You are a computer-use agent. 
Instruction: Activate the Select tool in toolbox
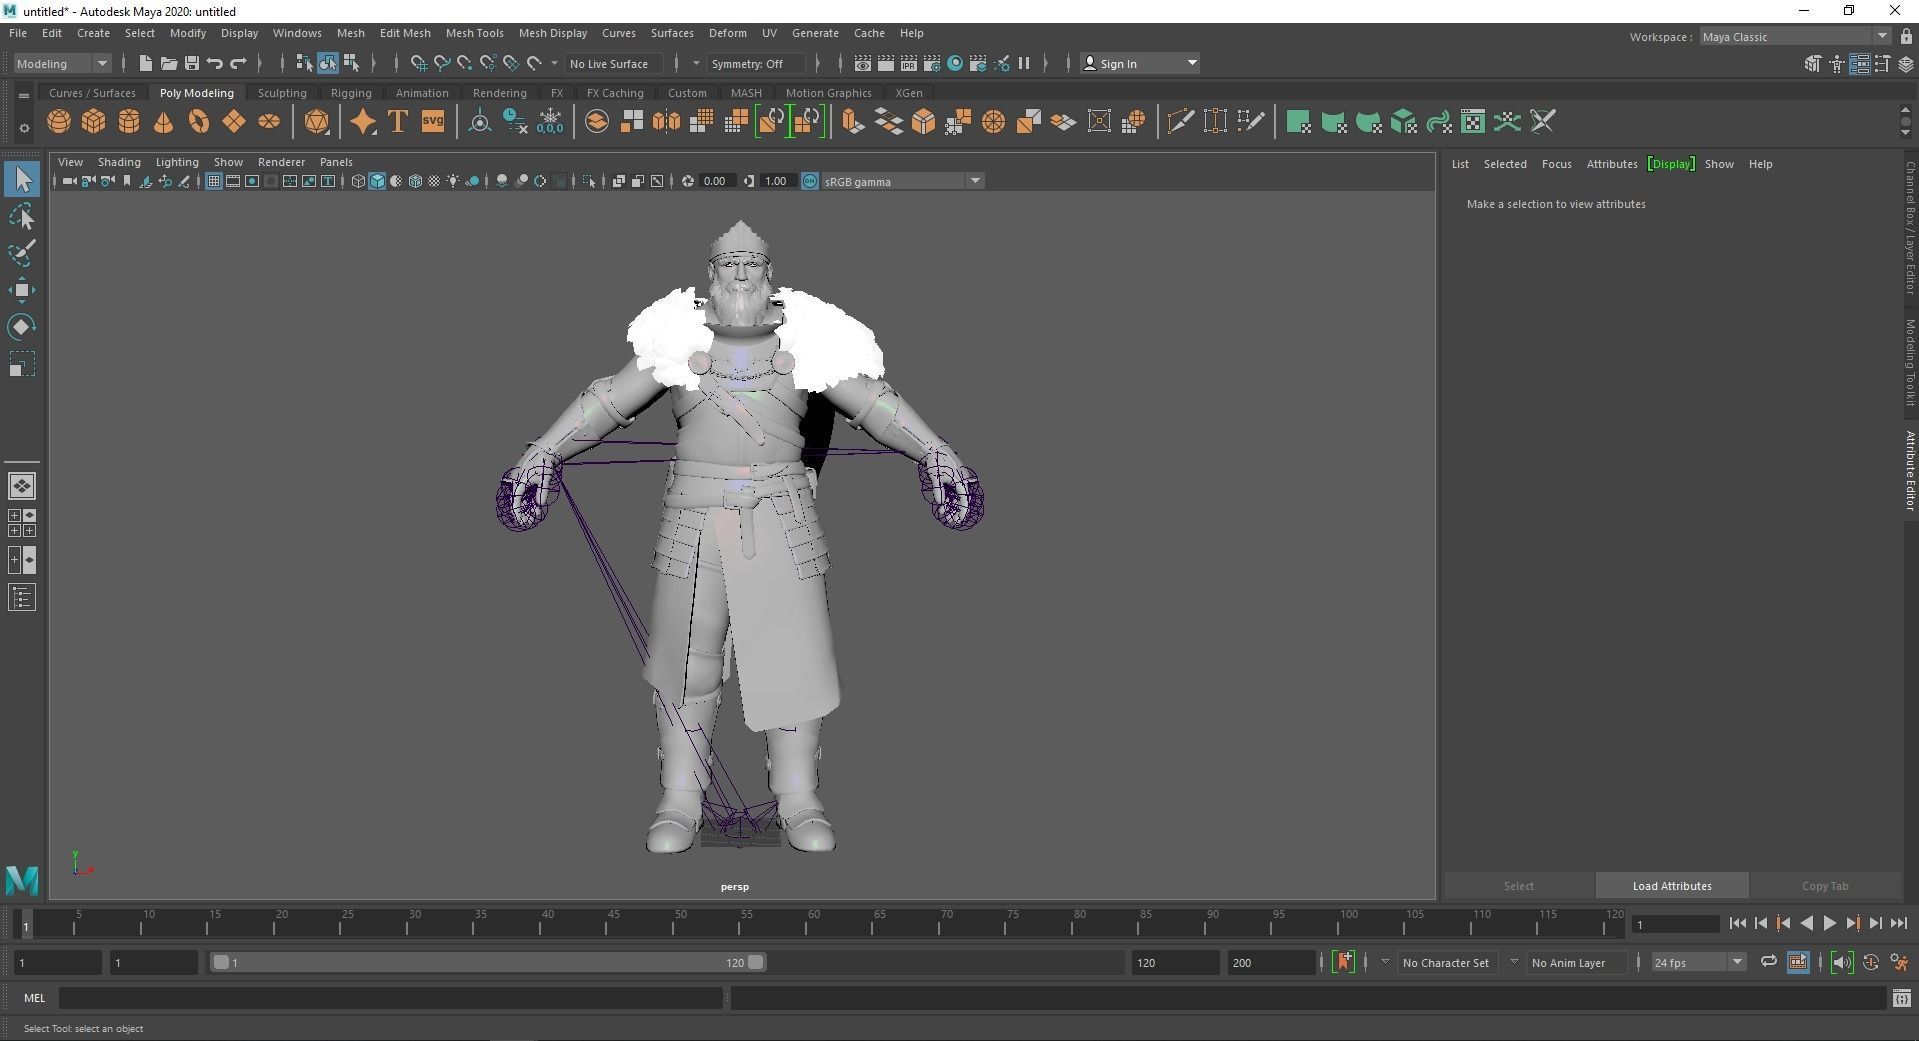click(x=22, y=180)
